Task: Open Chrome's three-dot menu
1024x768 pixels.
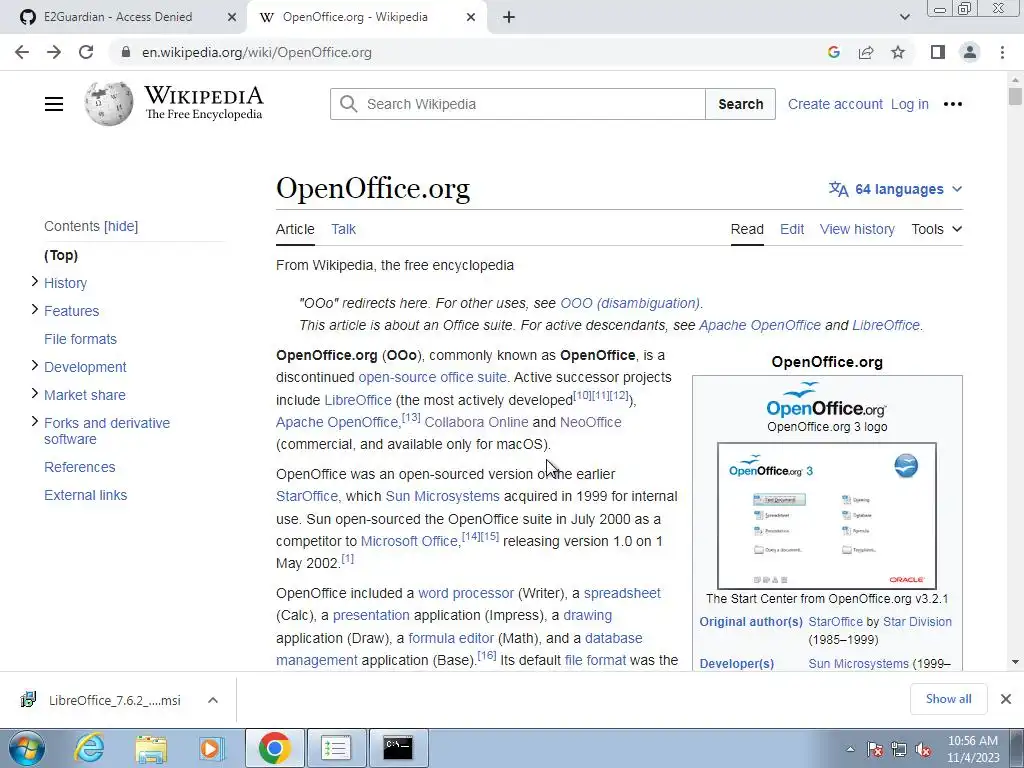Action: pyautogui.click(x=1002, y=52)
